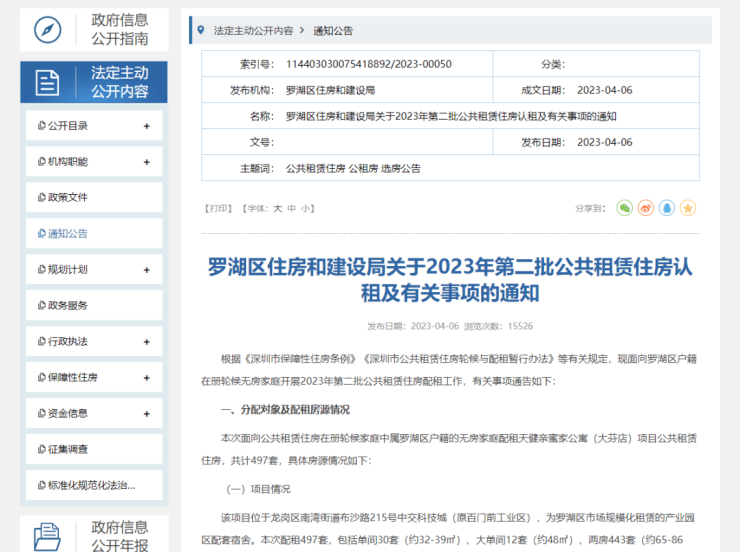Expand the 公开目录 menu plus sign

(147, 126)
